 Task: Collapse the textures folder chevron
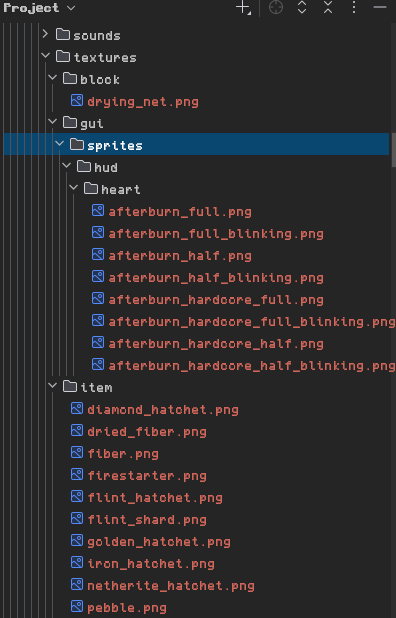pos(46,56)
